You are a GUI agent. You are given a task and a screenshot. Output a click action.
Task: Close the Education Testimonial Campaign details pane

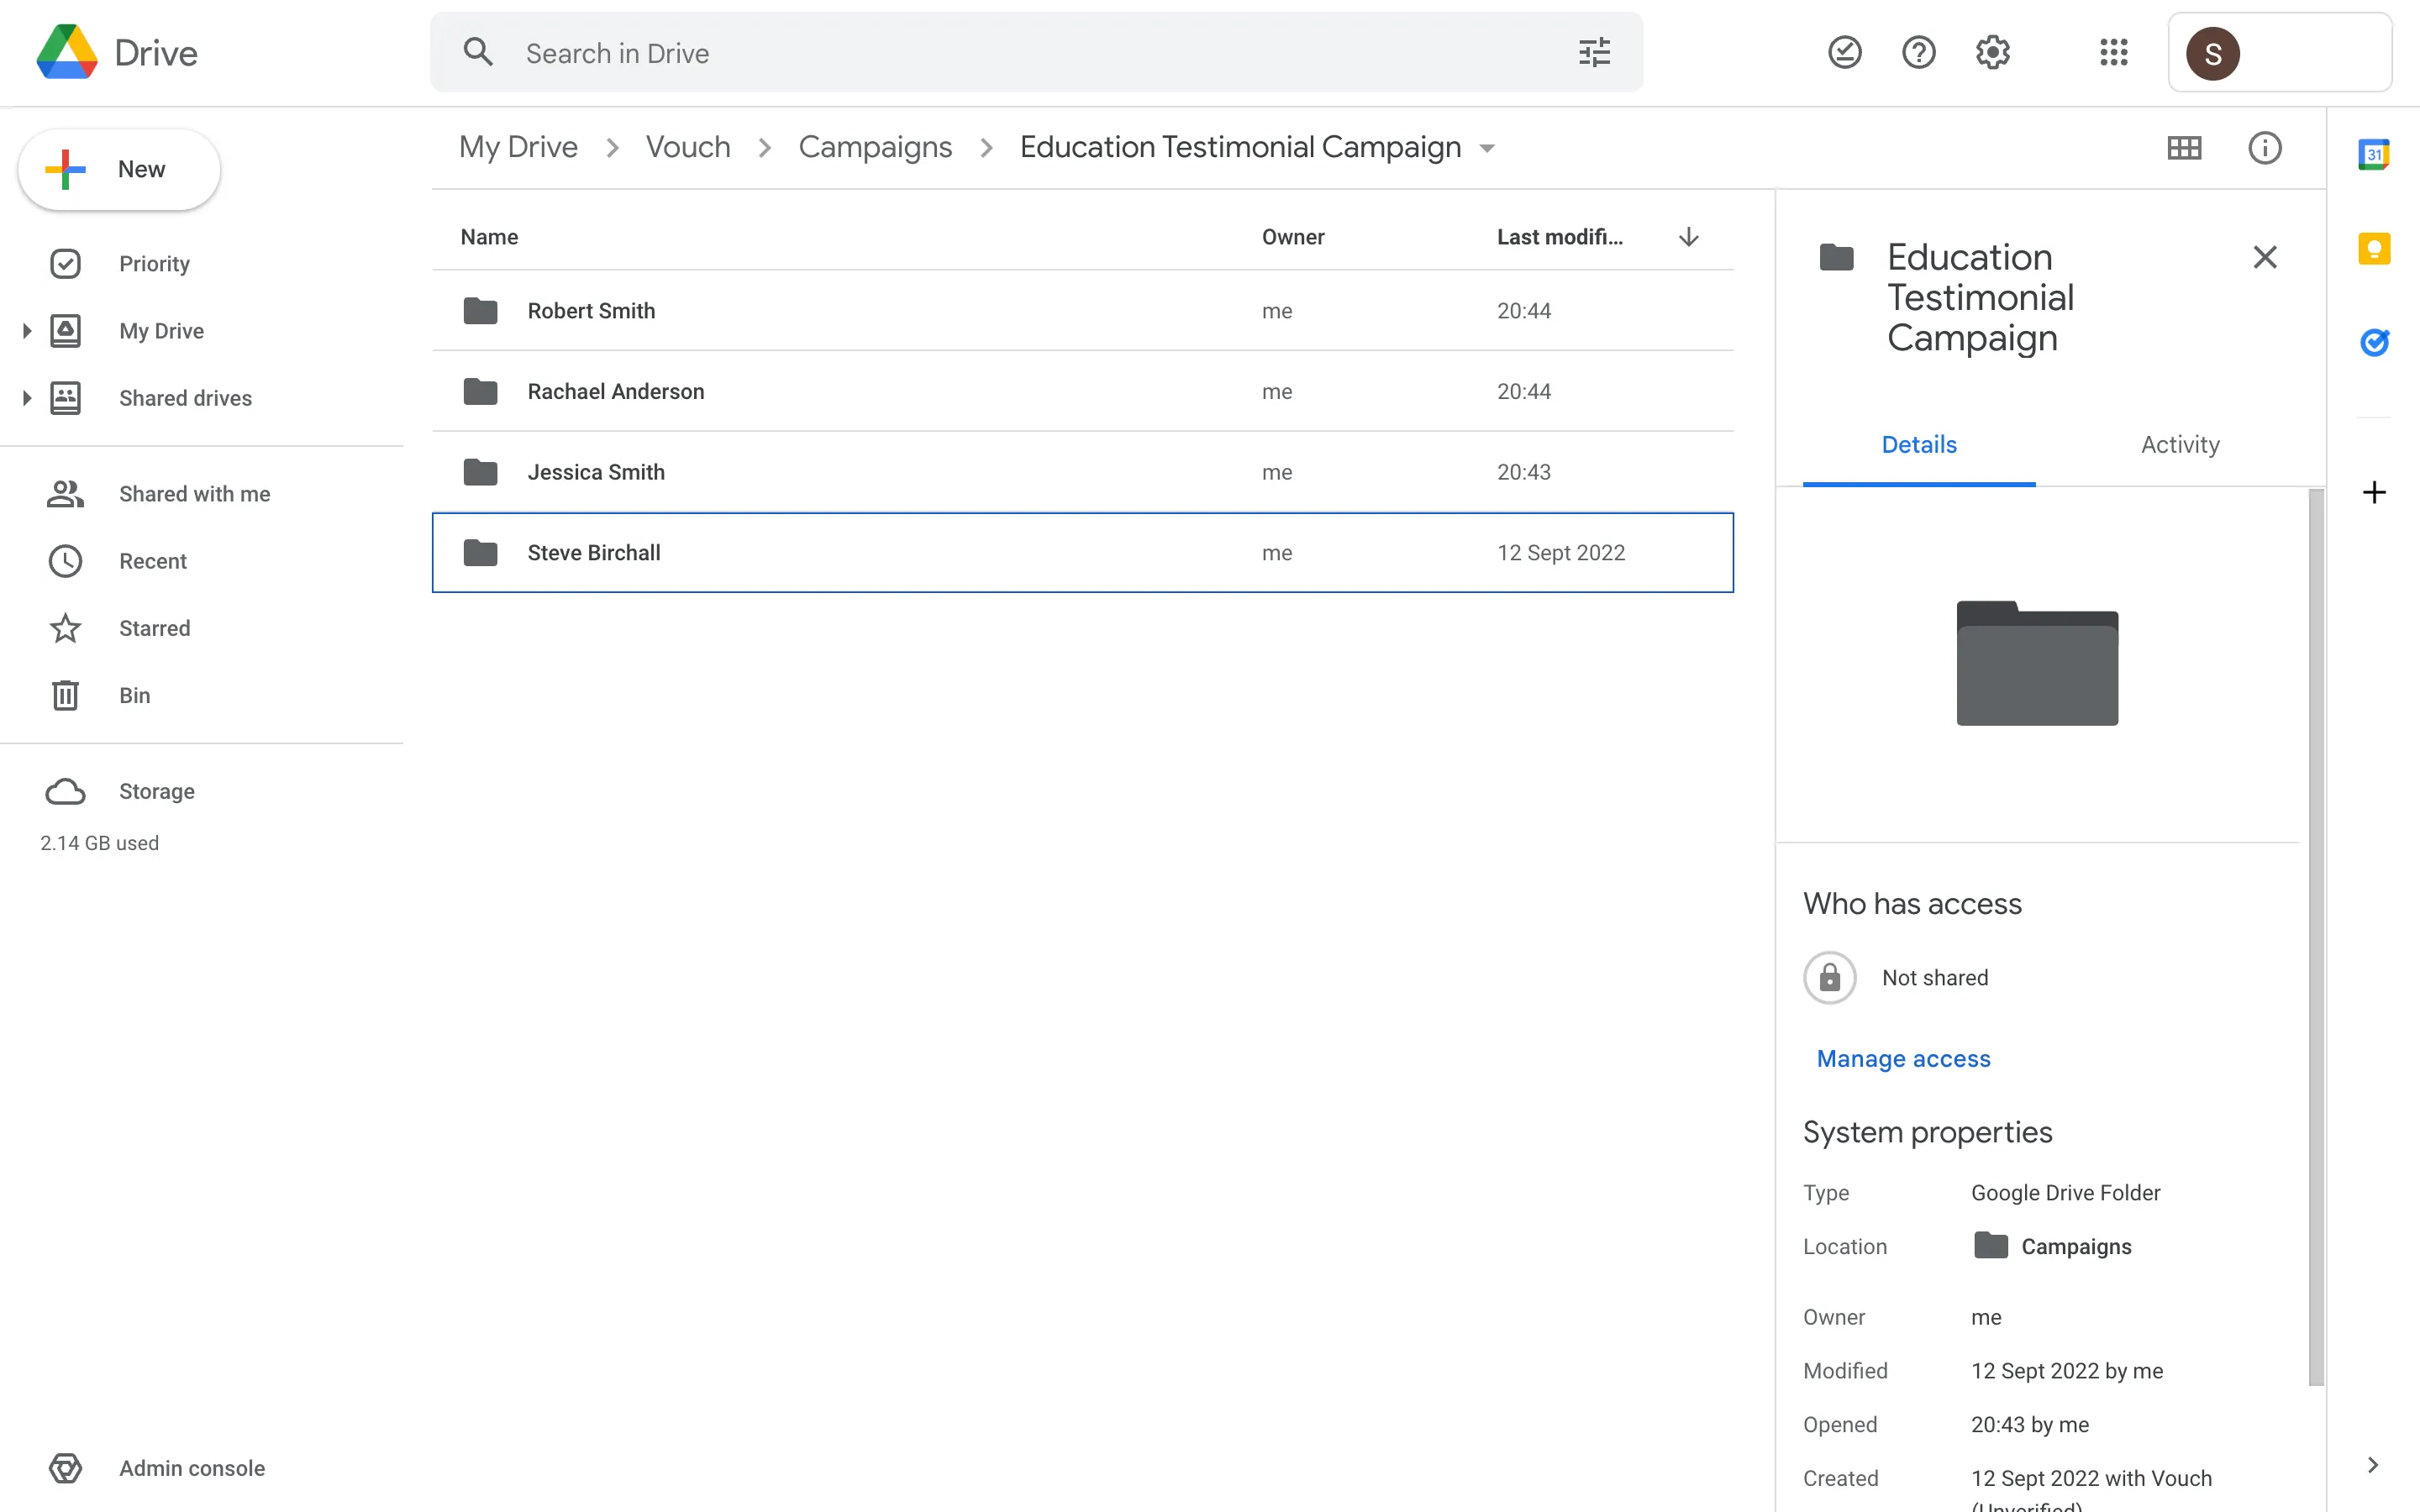[x=2265, y=257]
